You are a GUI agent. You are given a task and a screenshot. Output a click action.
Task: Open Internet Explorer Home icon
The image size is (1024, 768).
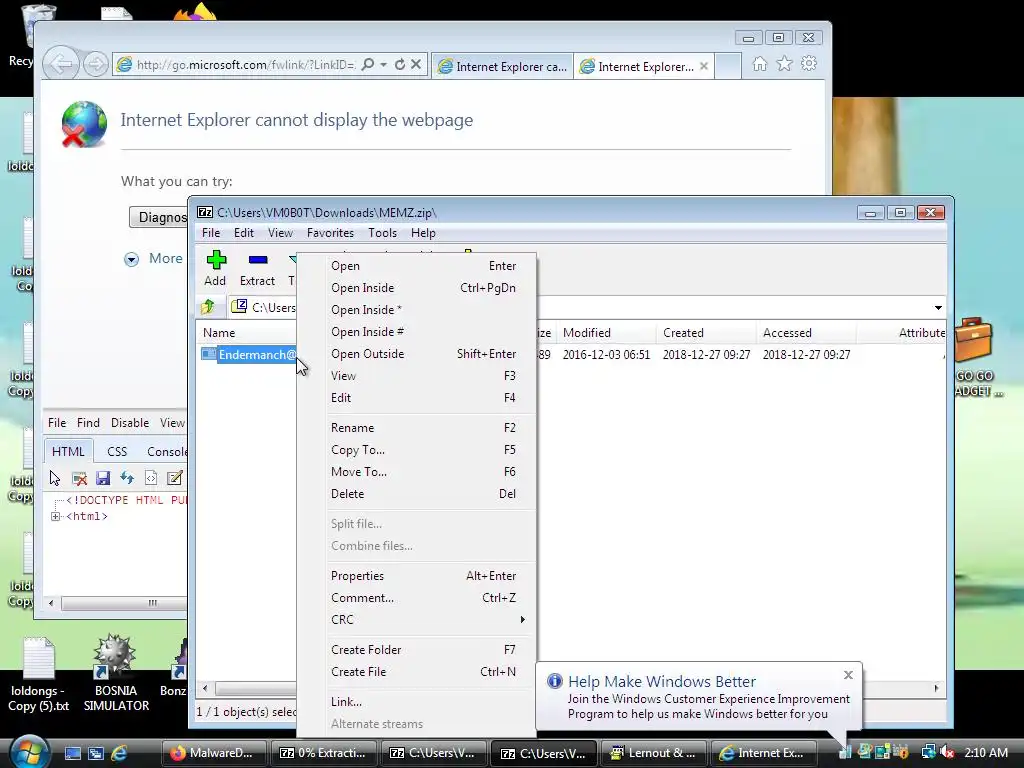(760, 63)
